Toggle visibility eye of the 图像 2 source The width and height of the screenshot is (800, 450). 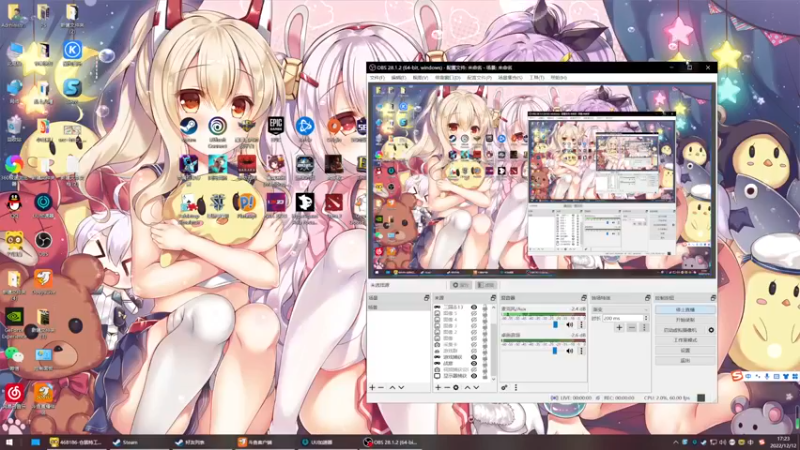pos(474,332)
